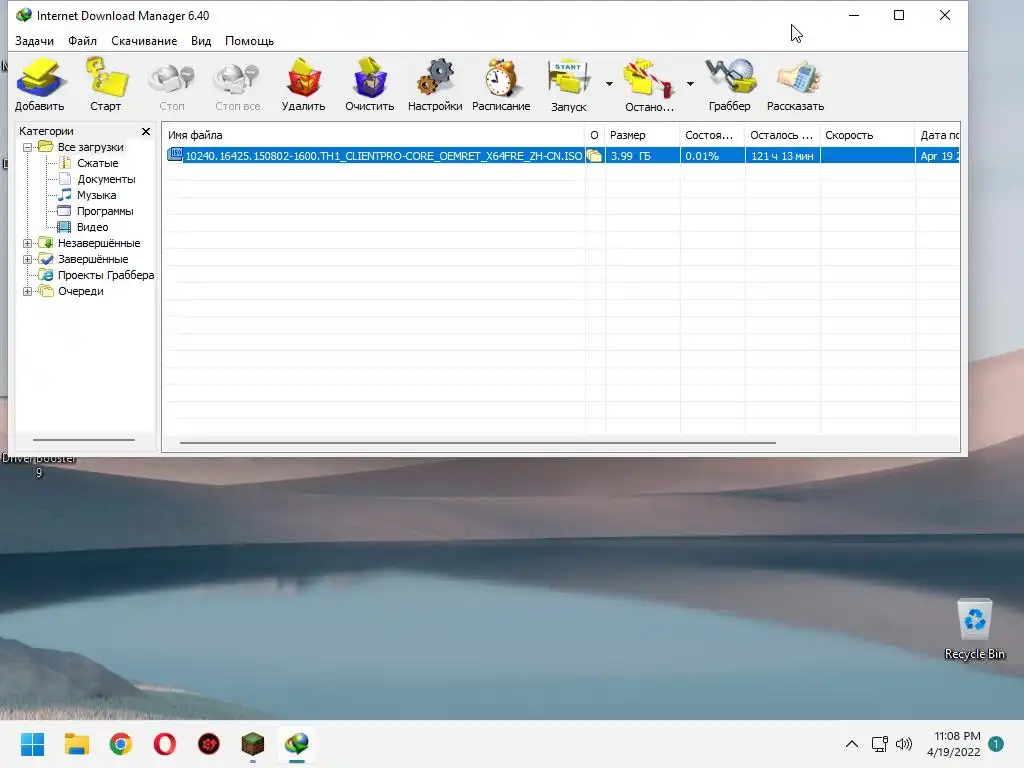
Task: Open the Граббер site grabber icon
Action: pyautogui.click(x=729, y=84)
